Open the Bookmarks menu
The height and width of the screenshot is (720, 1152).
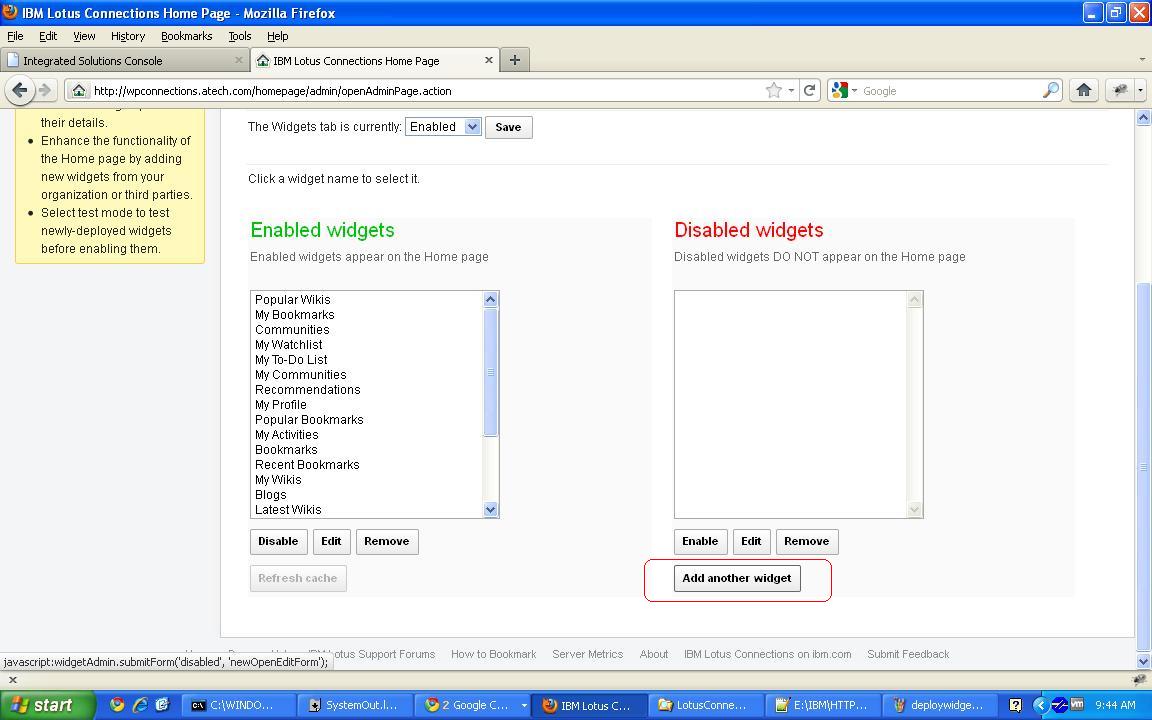(x=187, y=36)
